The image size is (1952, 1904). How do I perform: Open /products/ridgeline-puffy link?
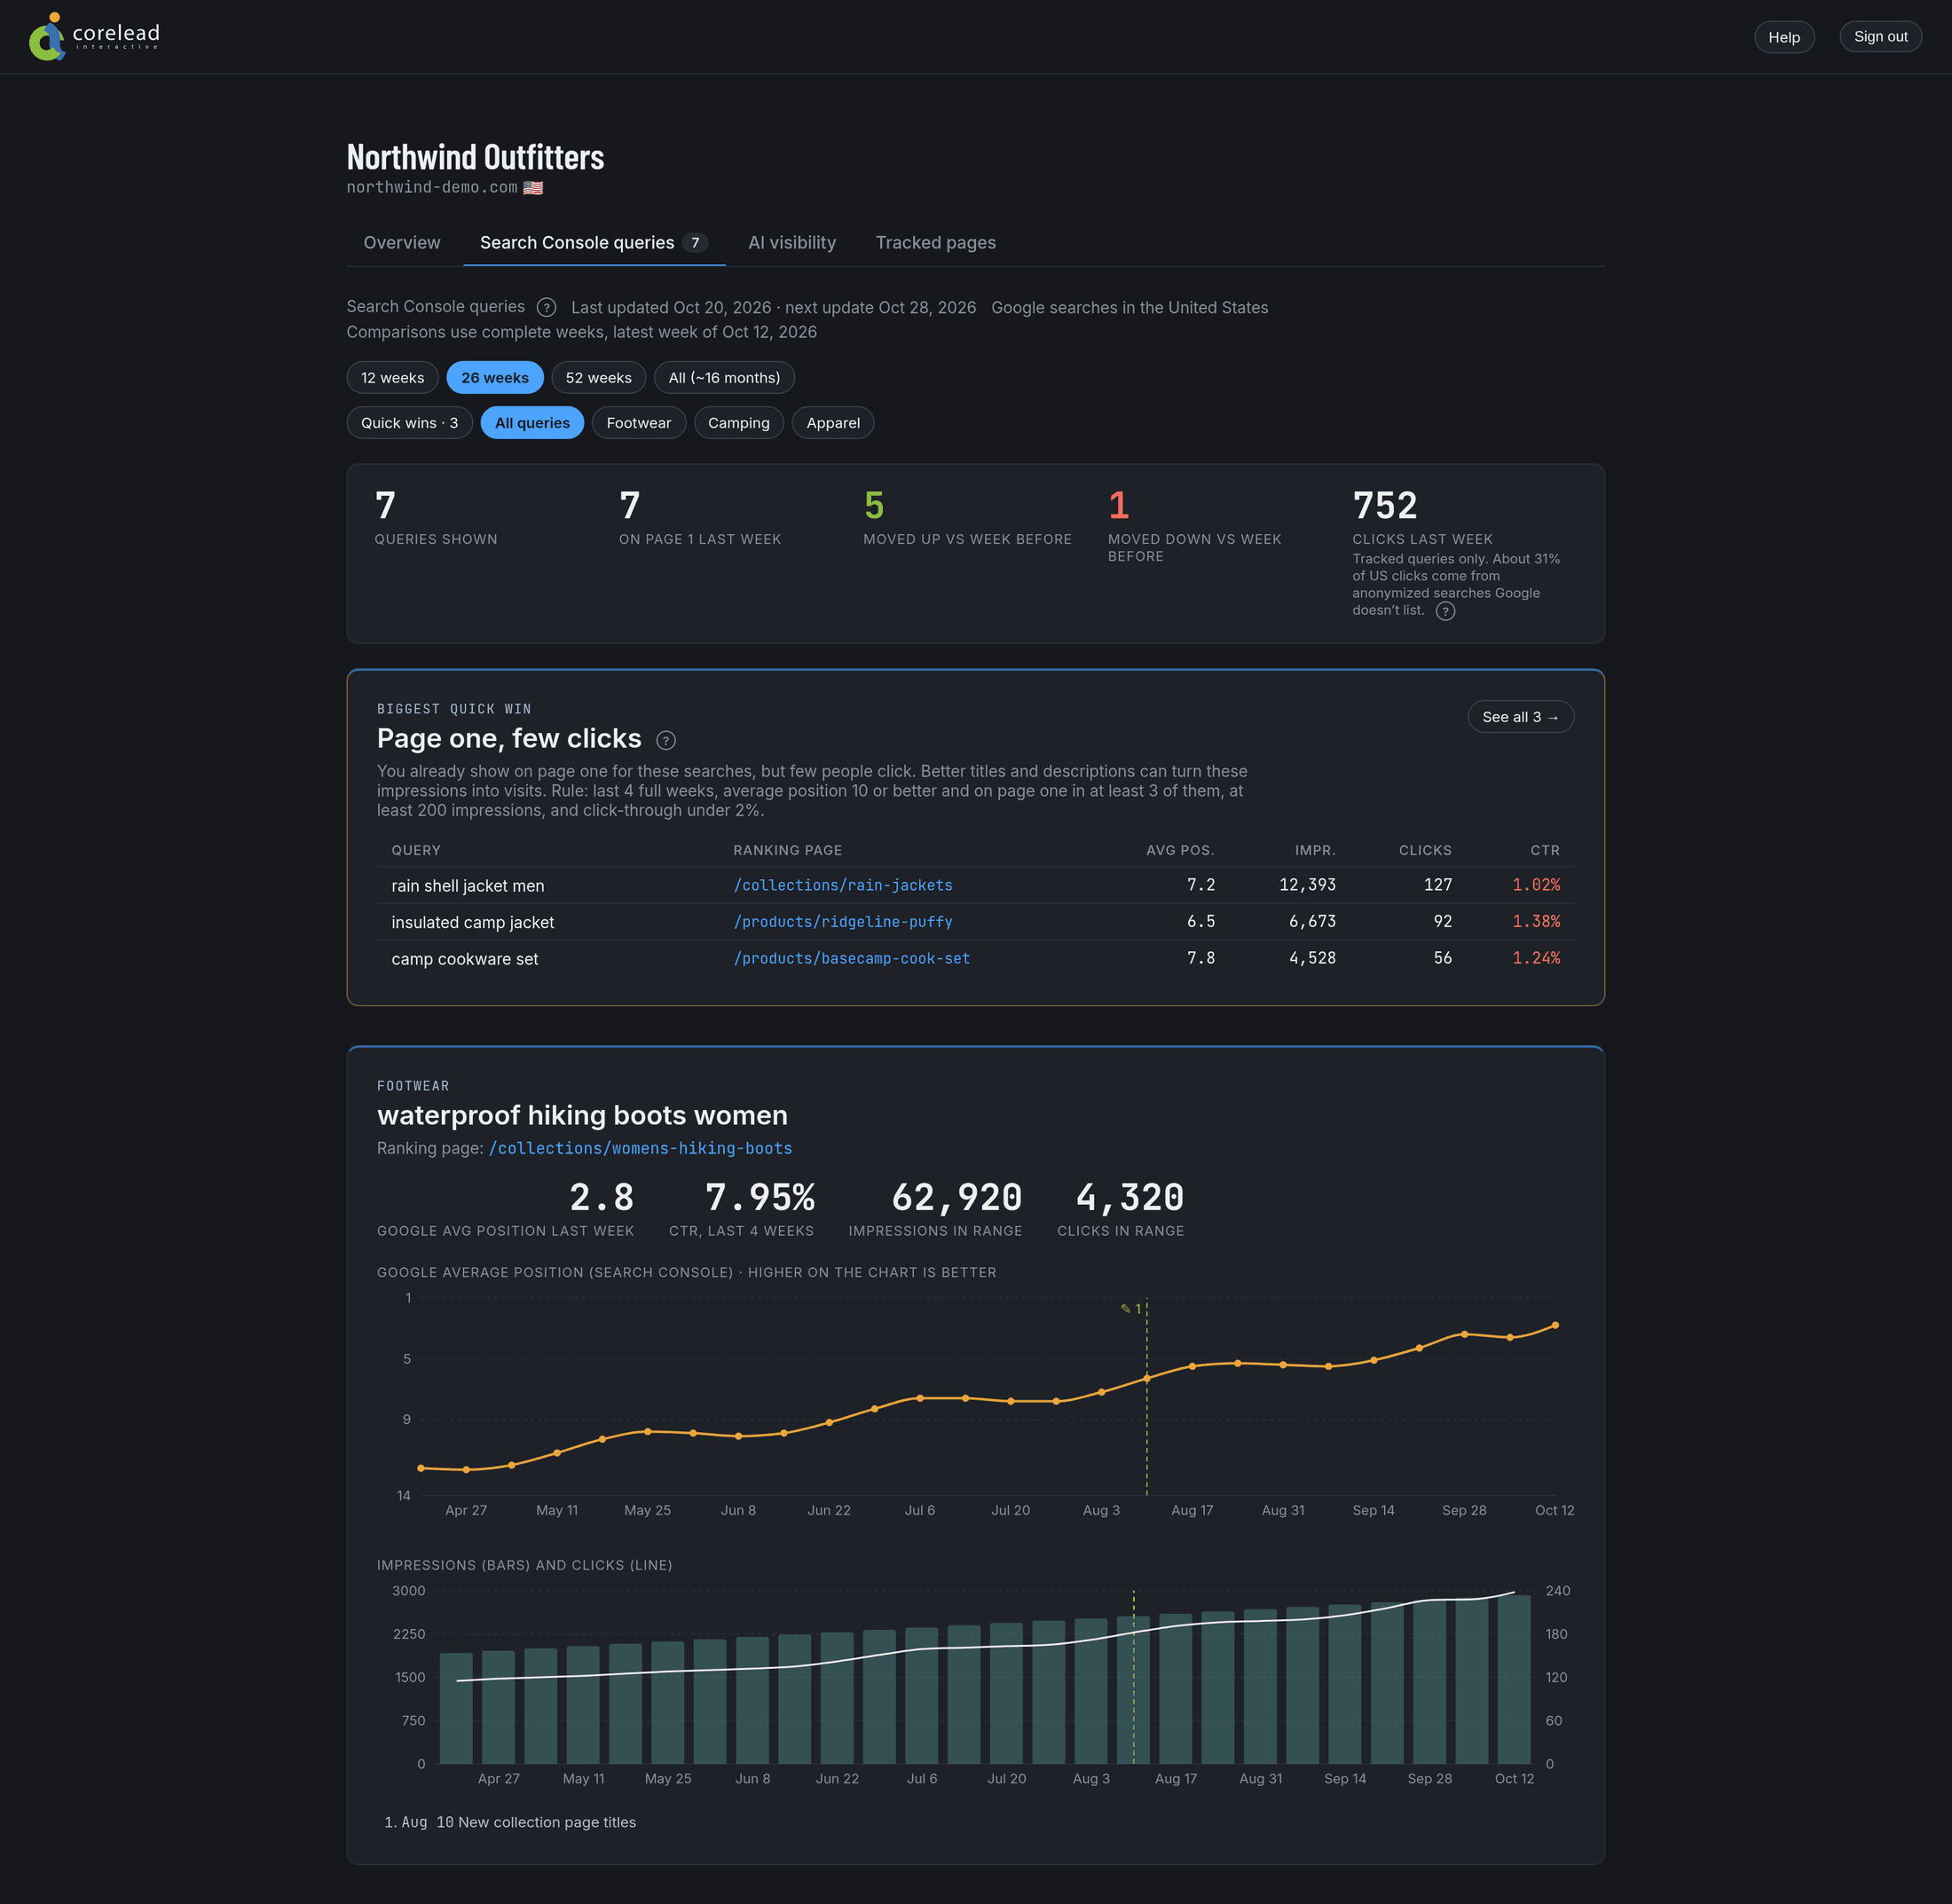point(842,922)
